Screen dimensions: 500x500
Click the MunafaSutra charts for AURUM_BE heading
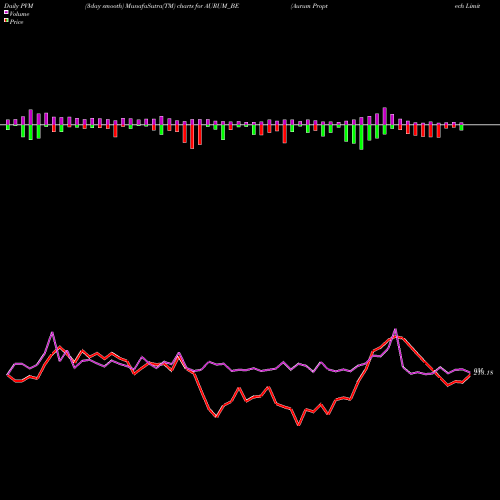tap(162, 6)
